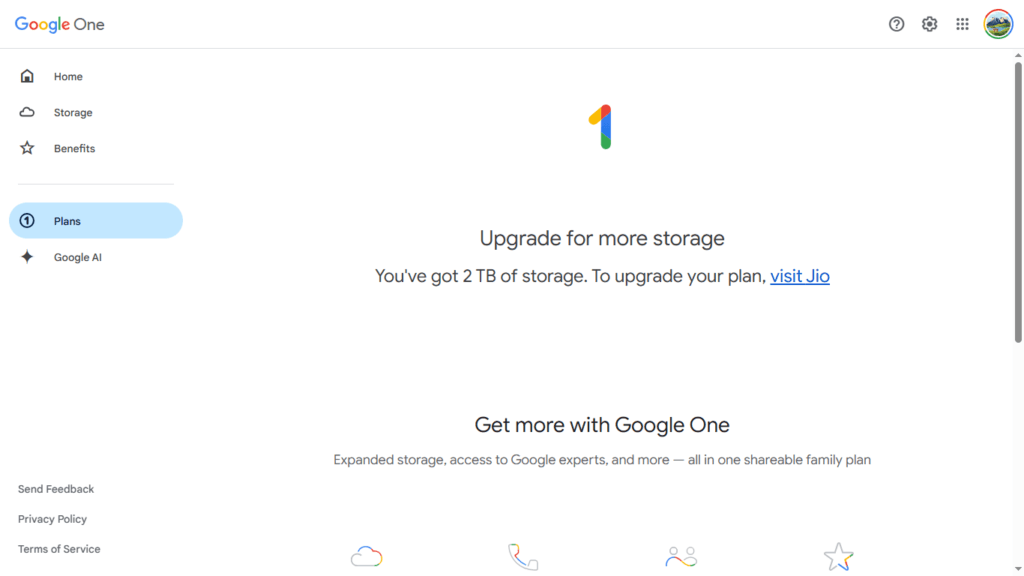Click the Storage cloud icon in sidebar
1024x576 pixels.
[27, 112]
